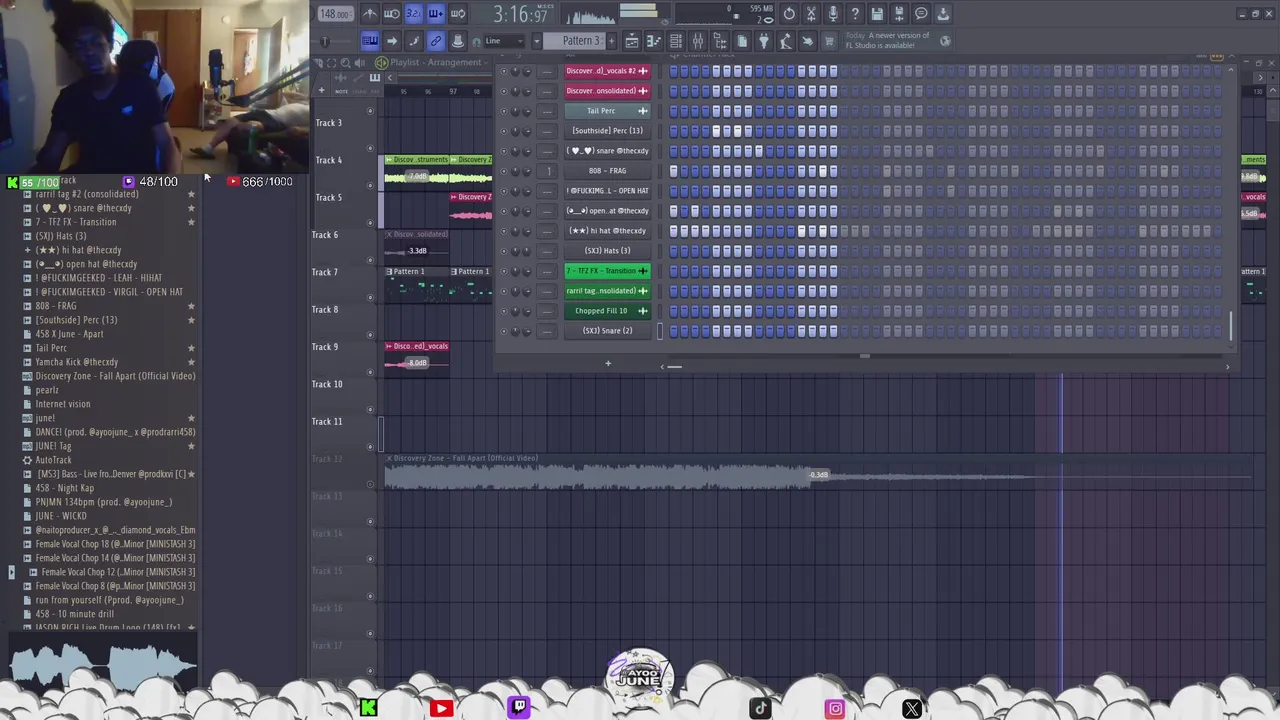Select Discovery Zone - Fall Apart audio clip
Viewport: 1280px width, 720px height.
pos(818,473)
